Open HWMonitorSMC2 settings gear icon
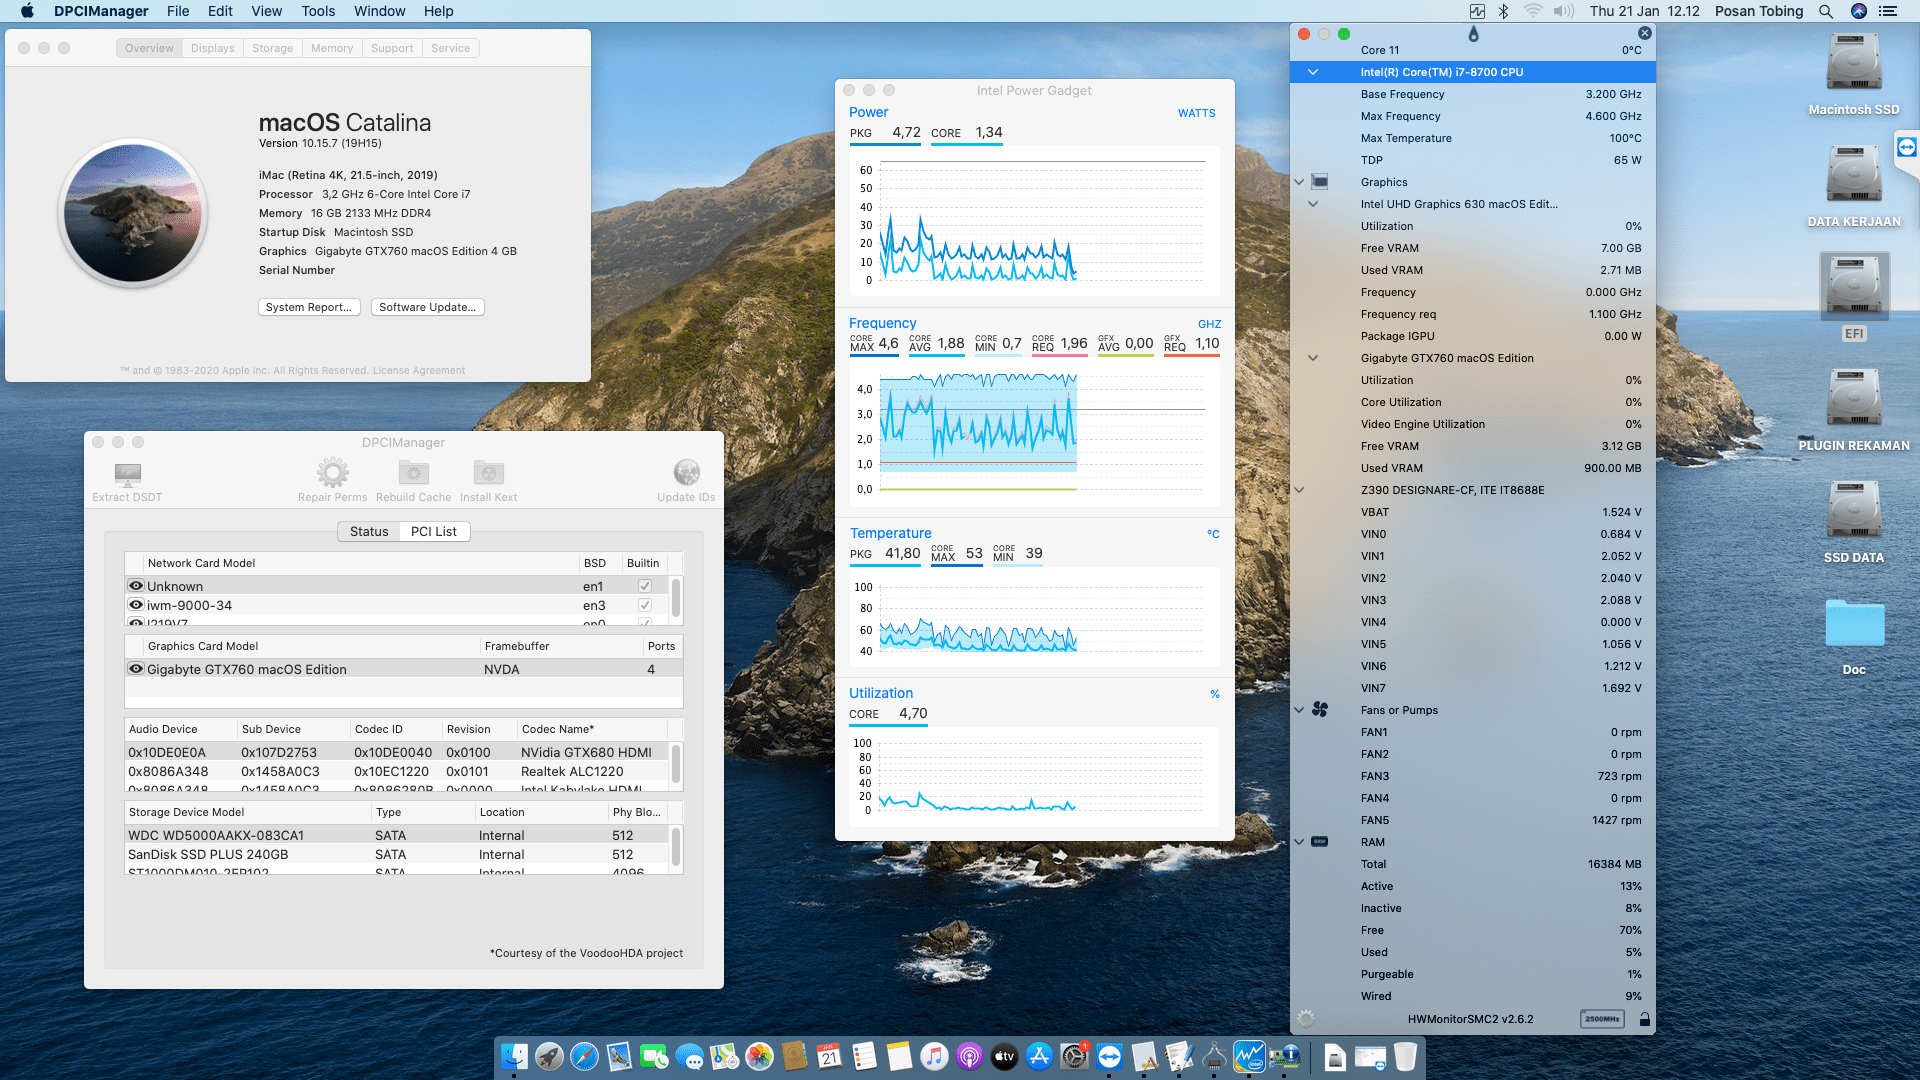Viewport: 1920px width, 1080px height. [1306, 1019]
